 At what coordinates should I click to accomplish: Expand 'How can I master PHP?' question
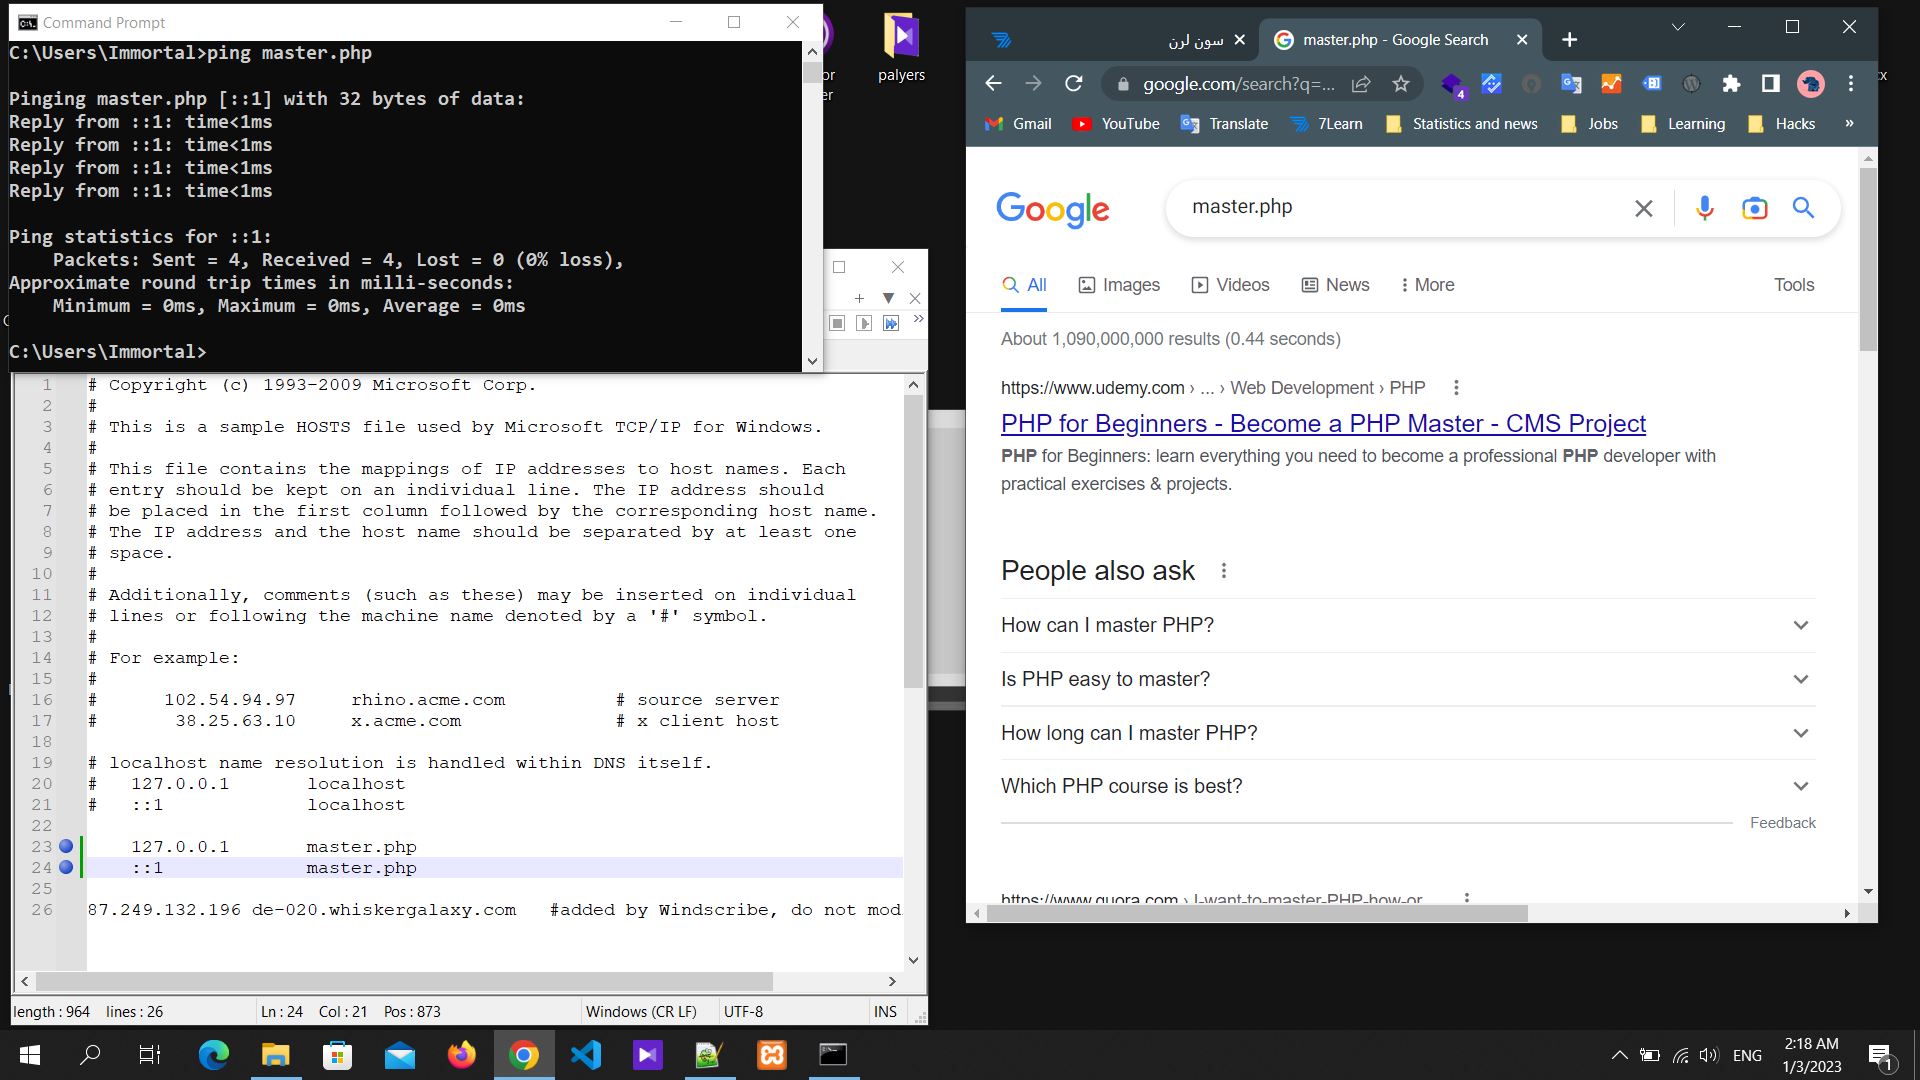1408,625
